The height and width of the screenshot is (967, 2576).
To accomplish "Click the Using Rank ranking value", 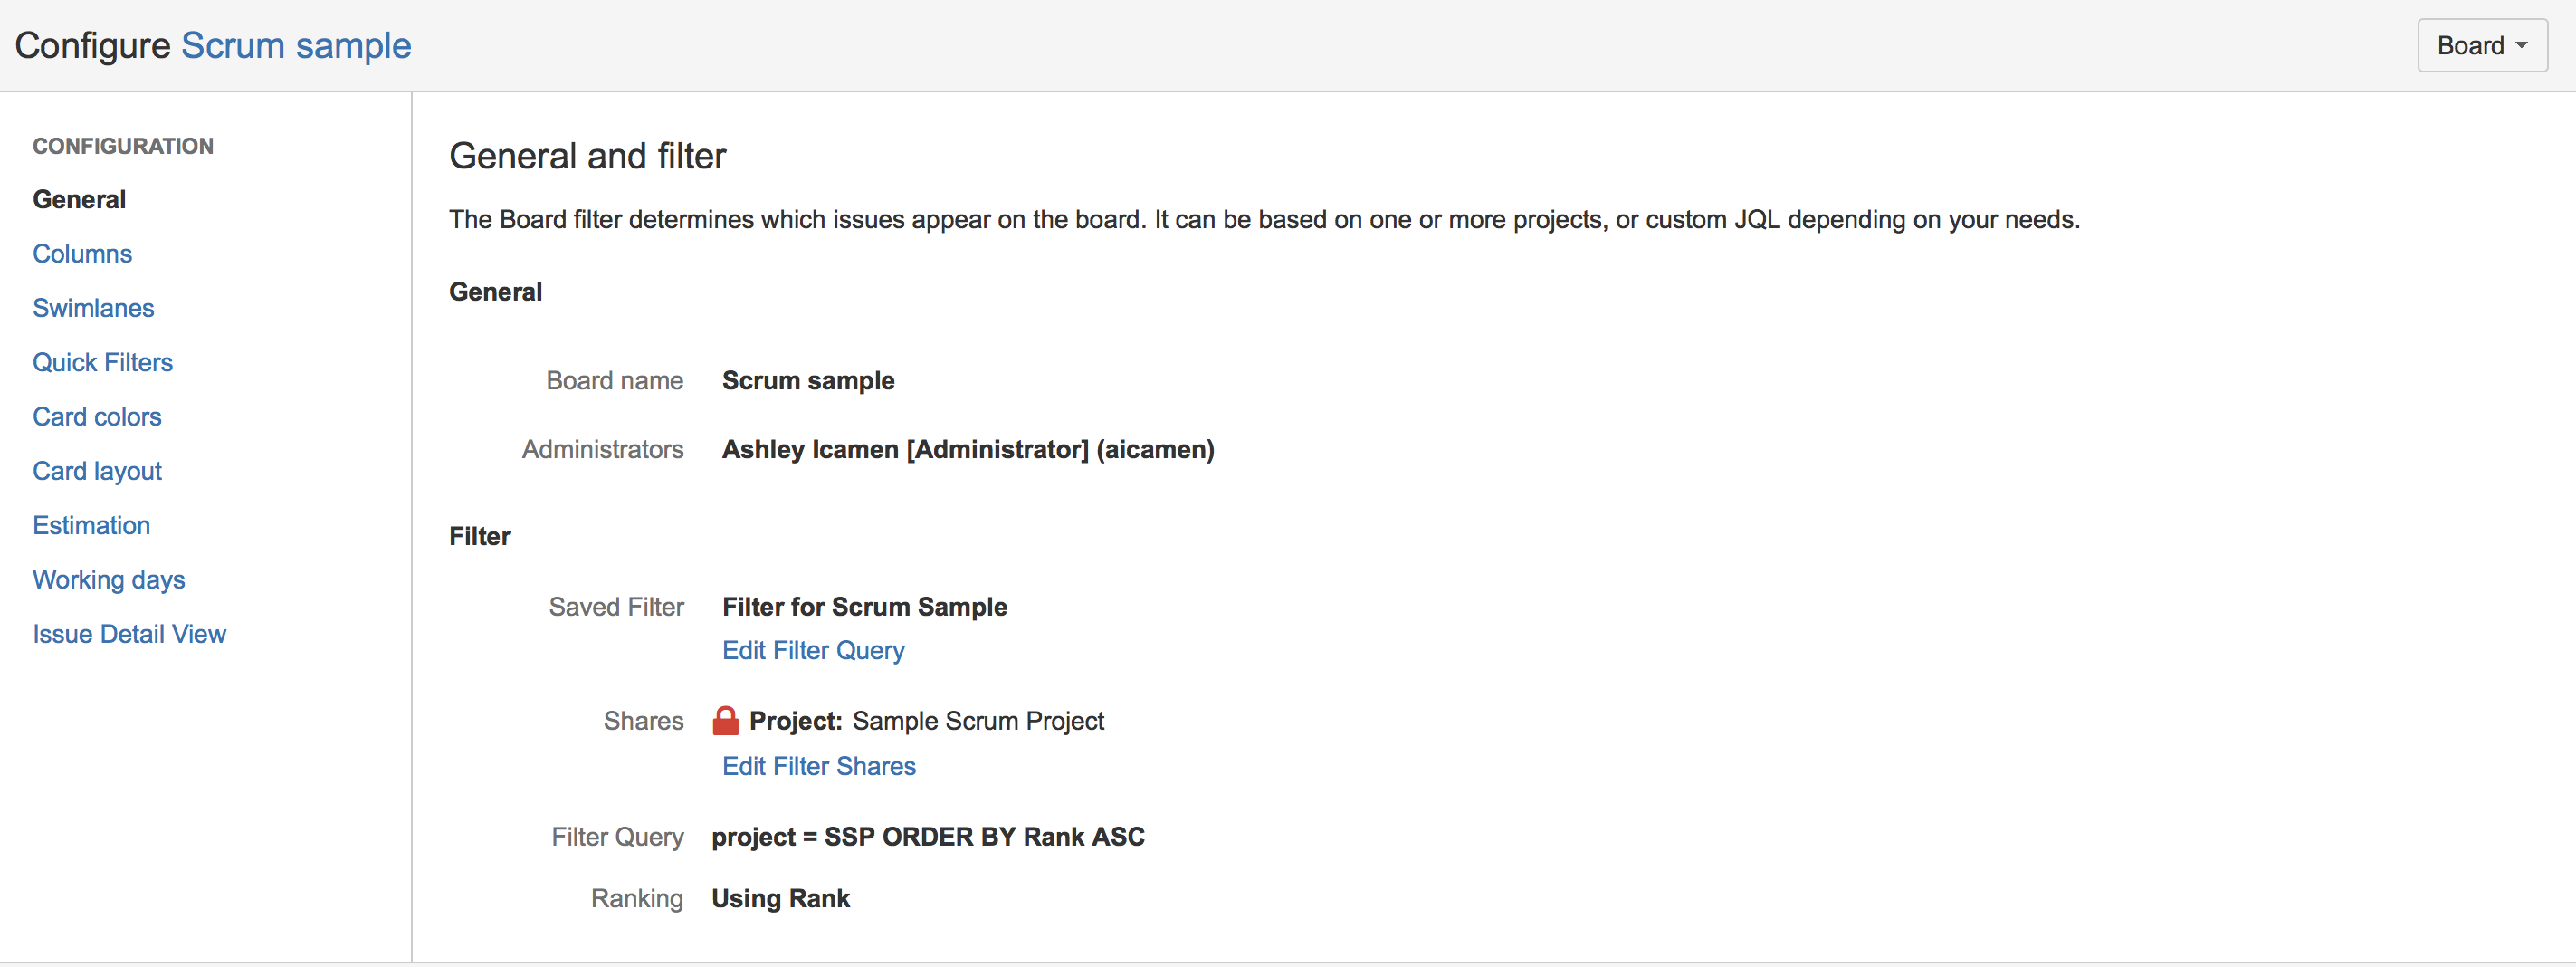I will pos(780,899).
